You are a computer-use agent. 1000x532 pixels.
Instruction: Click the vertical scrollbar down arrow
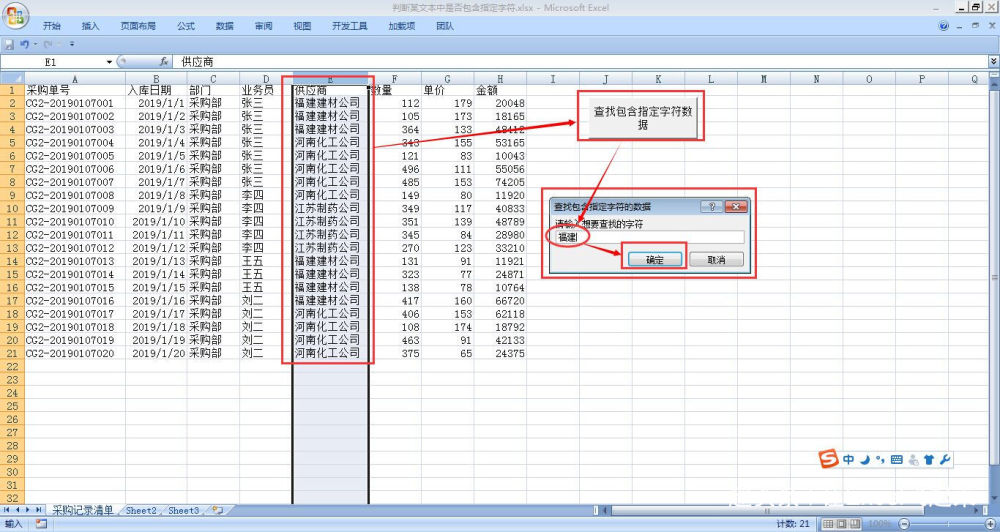[994, 499]
